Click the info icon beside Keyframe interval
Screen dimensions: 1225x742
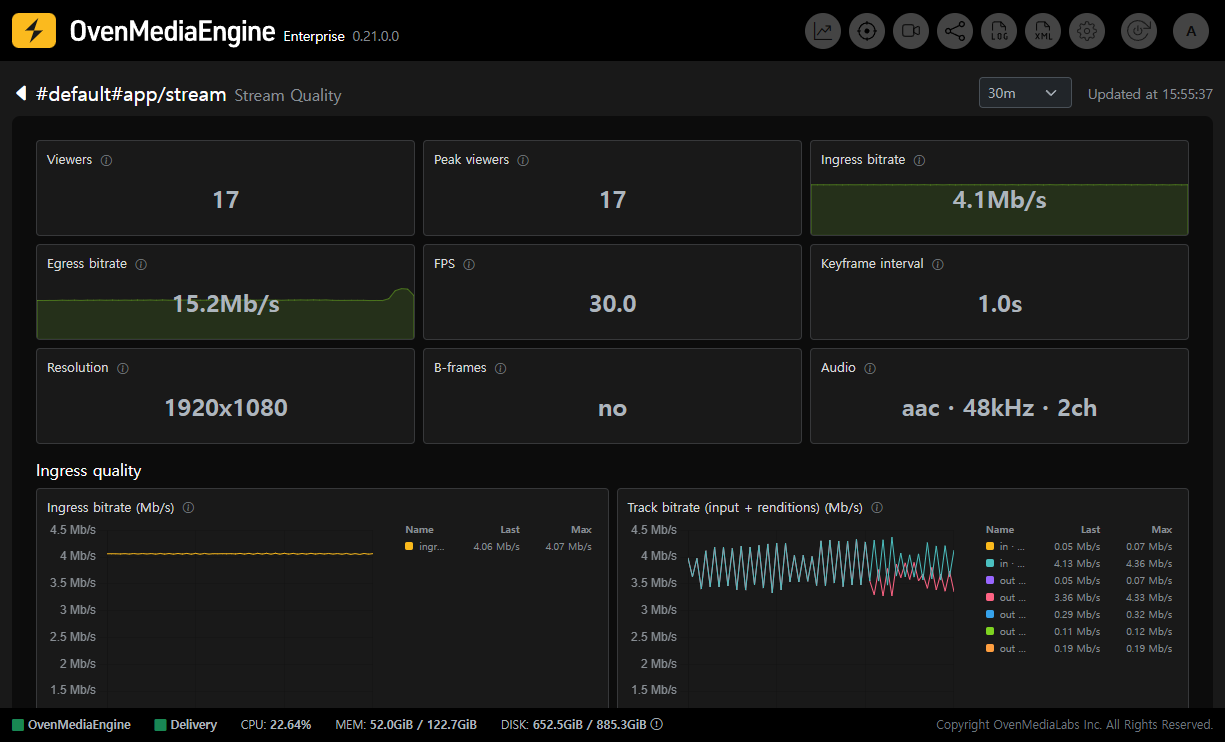[938, 264]
